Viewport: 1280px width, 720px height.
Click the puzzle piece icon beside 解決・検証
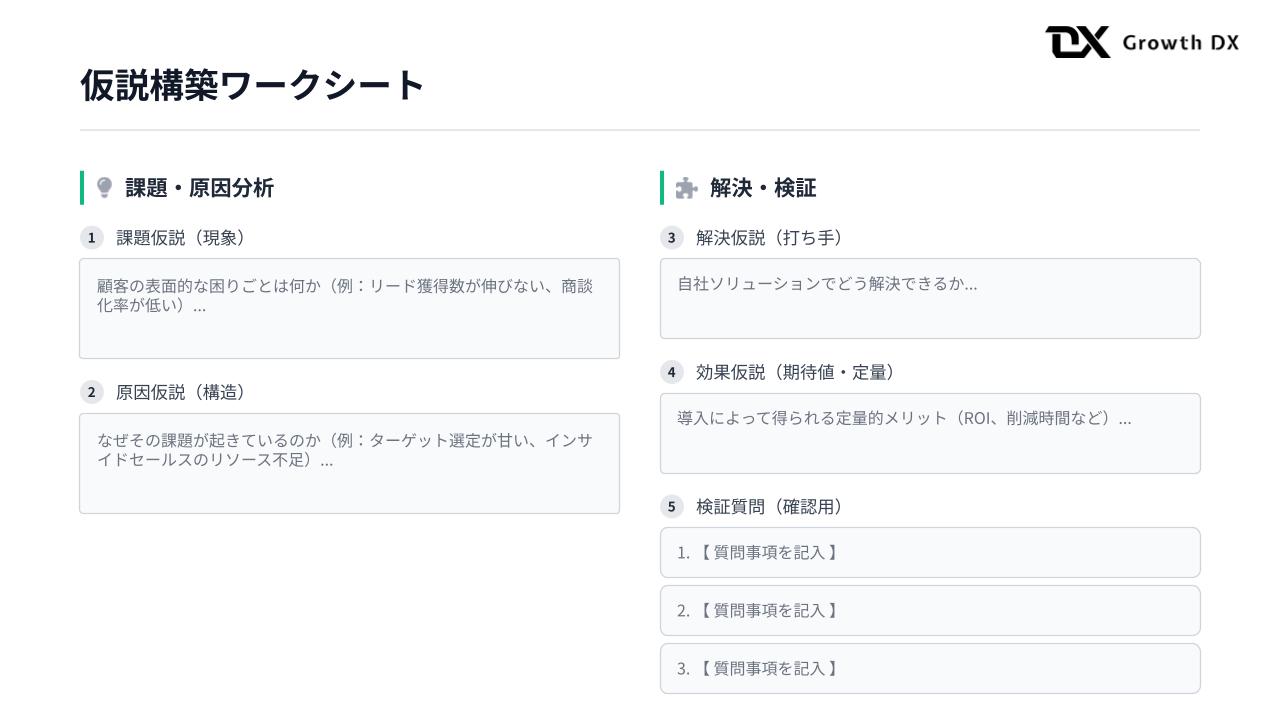point(686,188)
